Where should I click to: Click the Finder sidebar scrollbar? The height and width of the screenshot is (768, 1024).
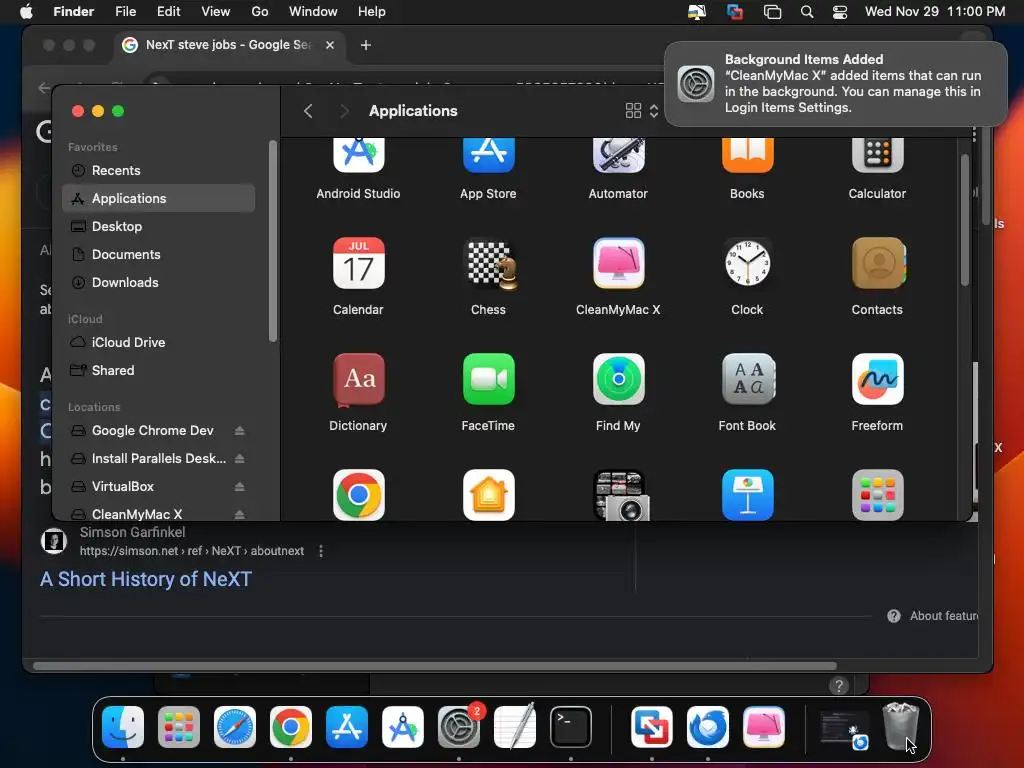point(273,241)
